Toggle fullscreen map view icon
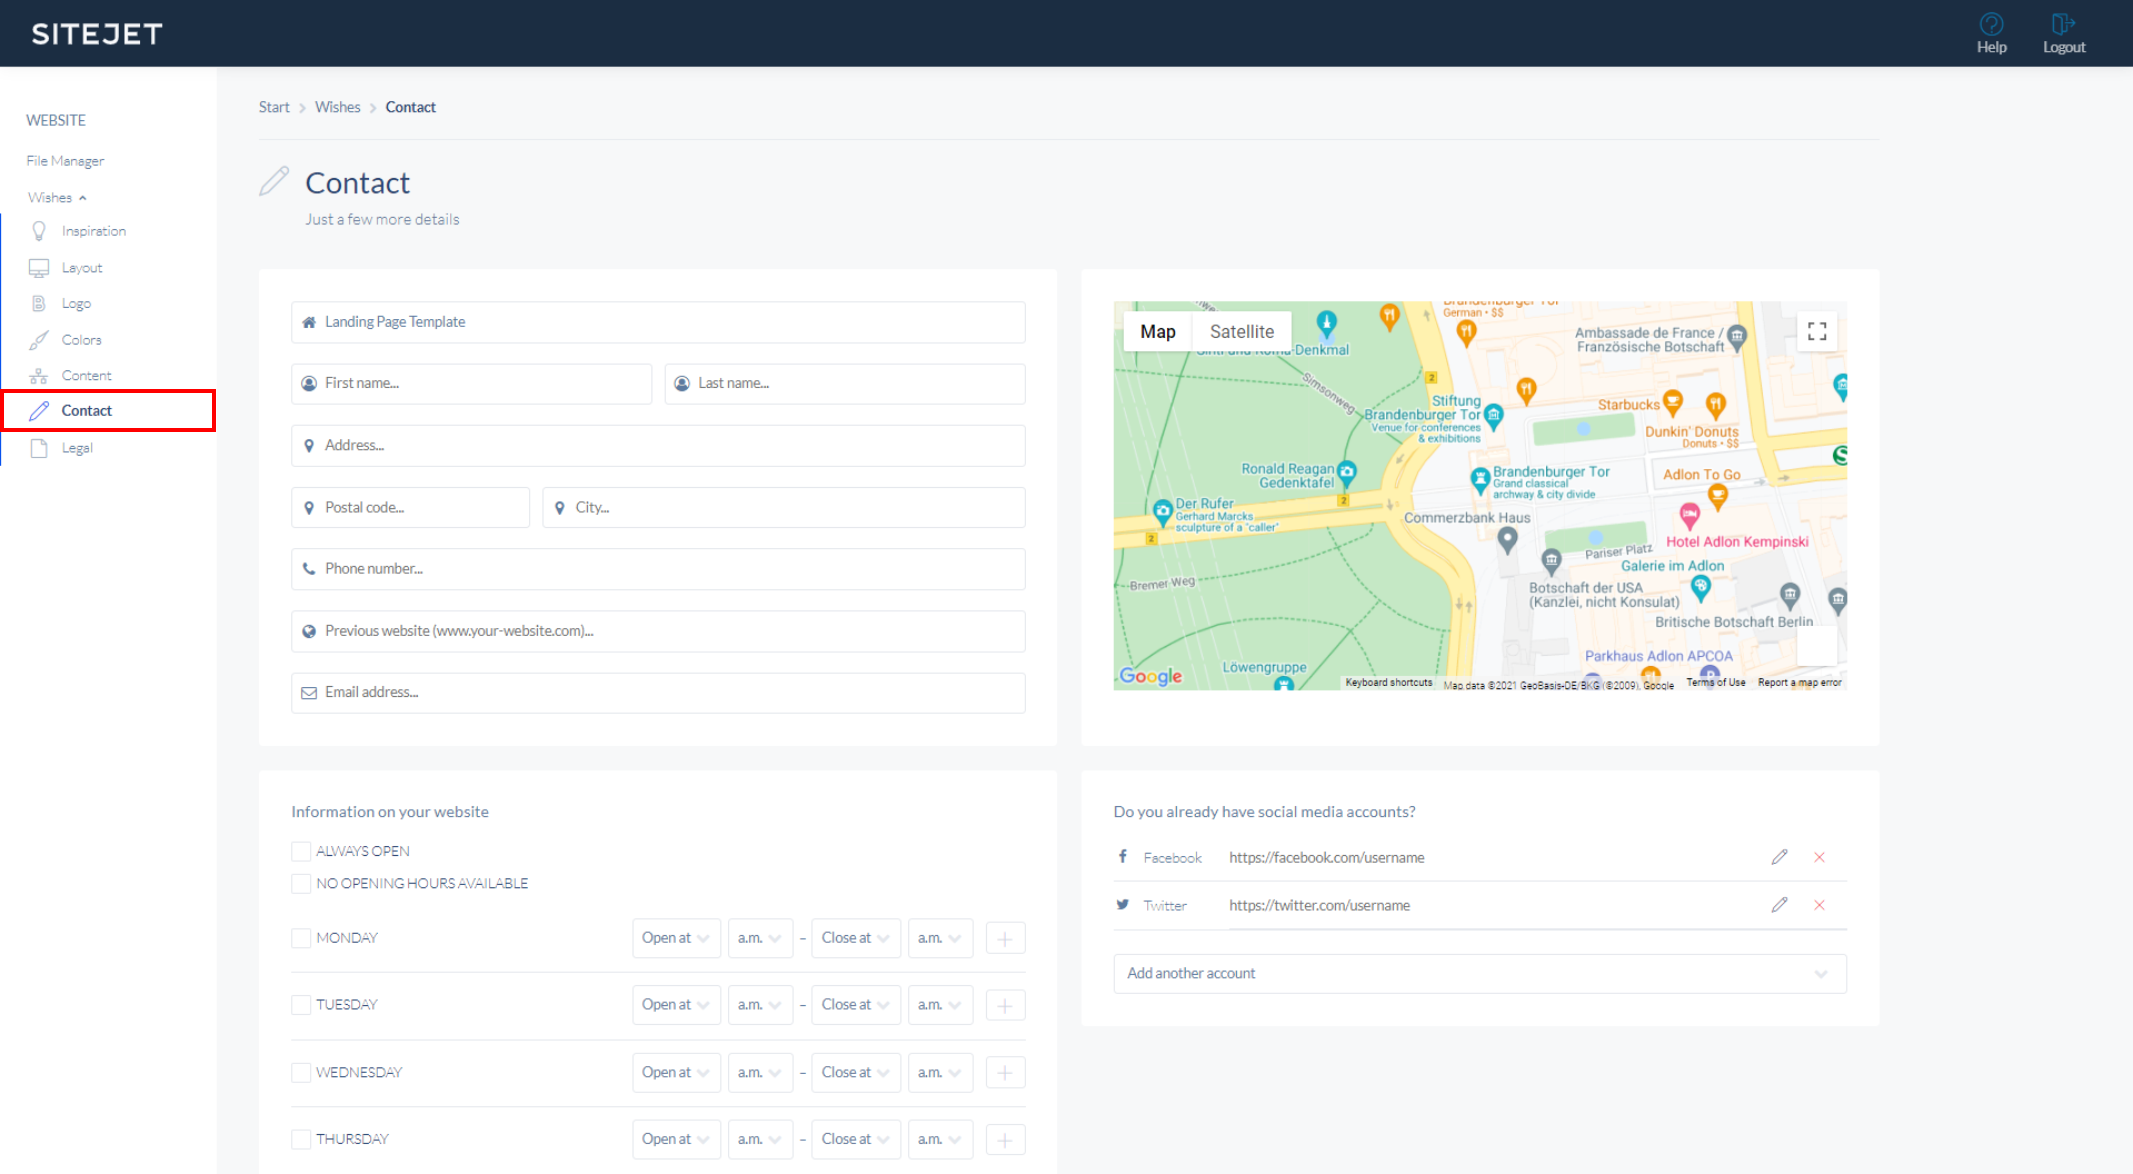This screenshot has height=1174, width=2133. (x=1817, y=331)
